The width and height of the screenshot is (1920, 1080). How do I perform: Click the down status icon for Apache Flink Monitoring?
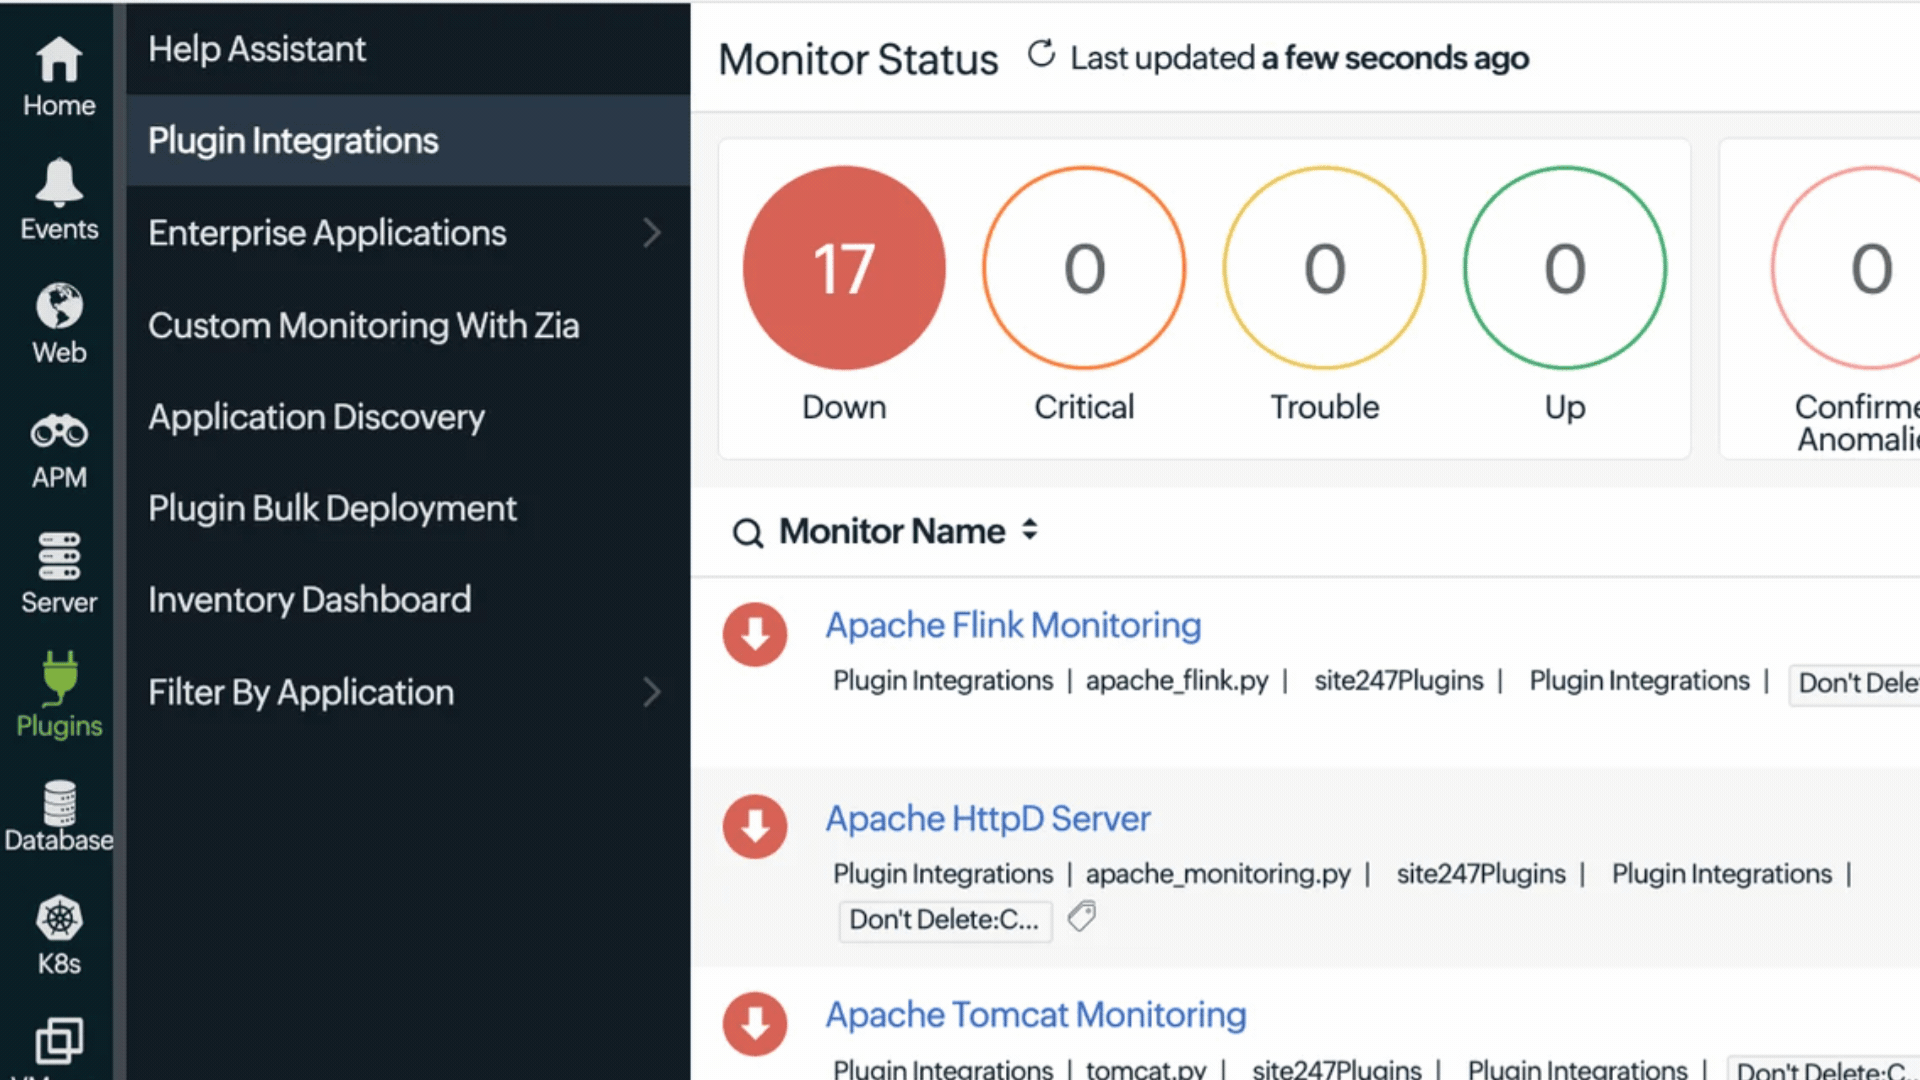click(x=755, y=634)
